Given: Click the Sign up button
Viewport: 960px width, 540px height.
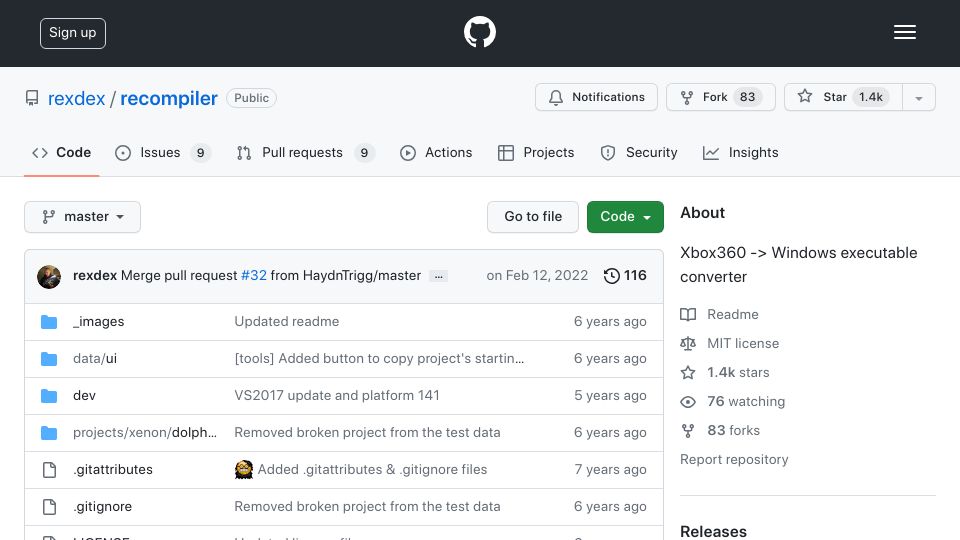Looking at the screenshot, I should 73,33.
